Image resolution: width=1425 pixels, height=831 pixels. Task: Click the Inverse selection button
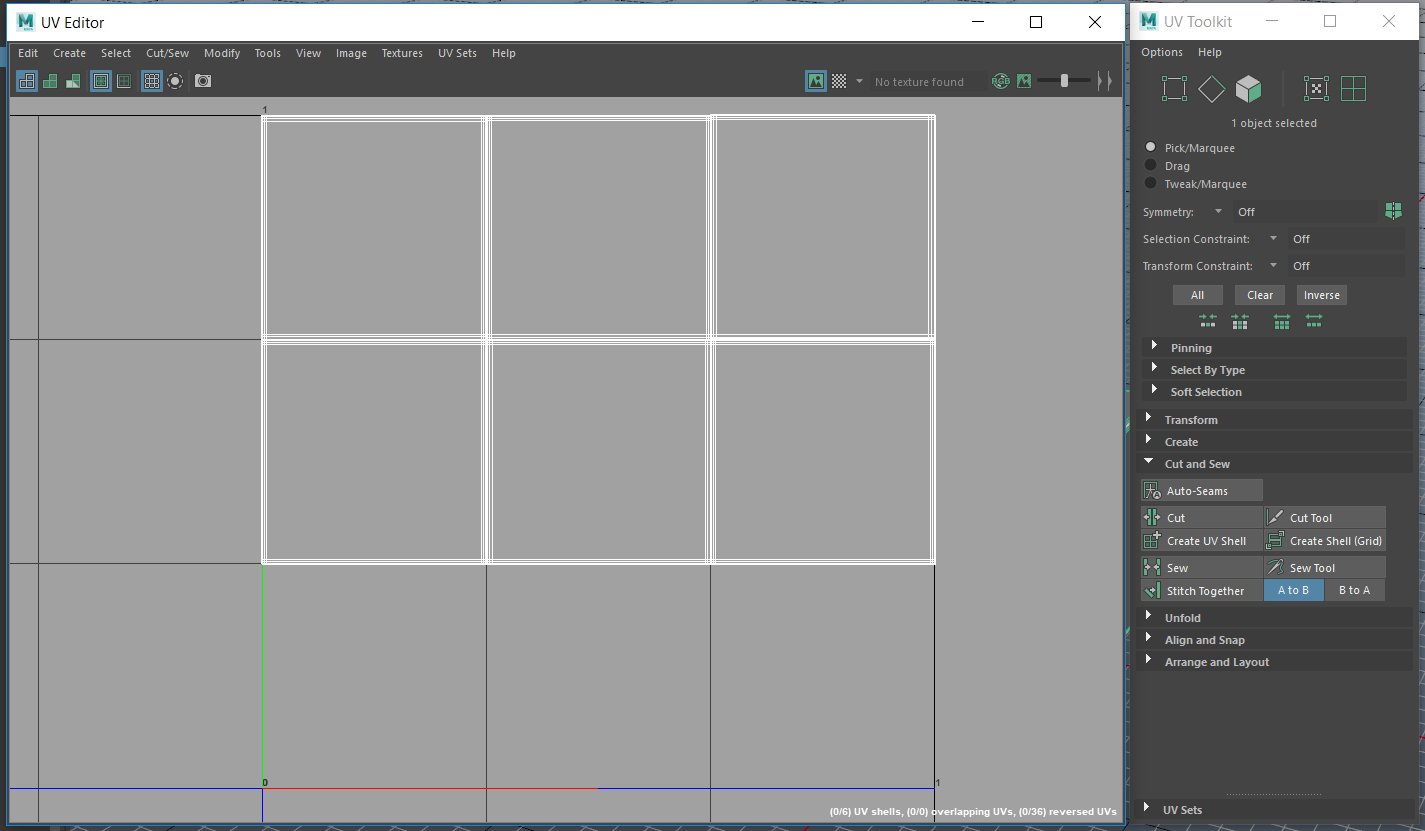(x=1321, y=295)
